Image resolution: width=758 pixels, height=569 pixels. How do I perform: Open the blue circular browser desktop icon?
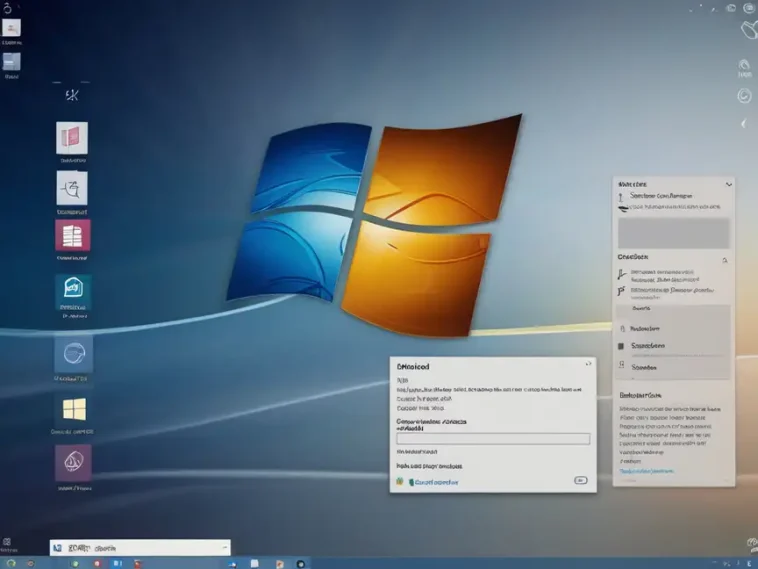[74, 353]
